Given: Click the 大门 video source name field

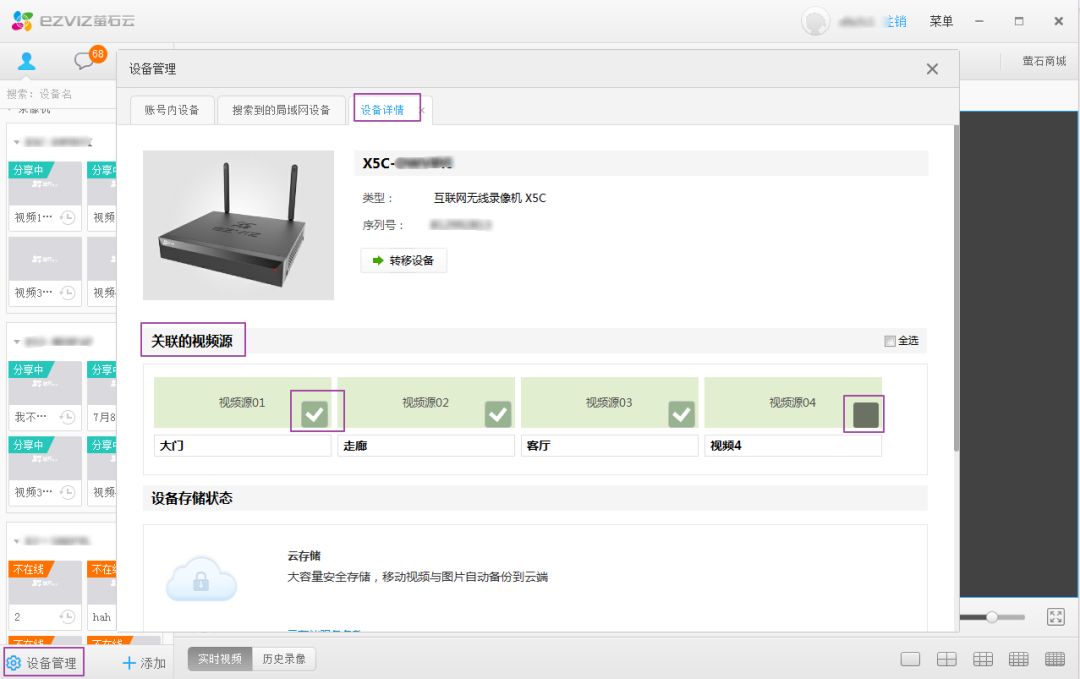Looking at the screenshot, I should [242, 446].
